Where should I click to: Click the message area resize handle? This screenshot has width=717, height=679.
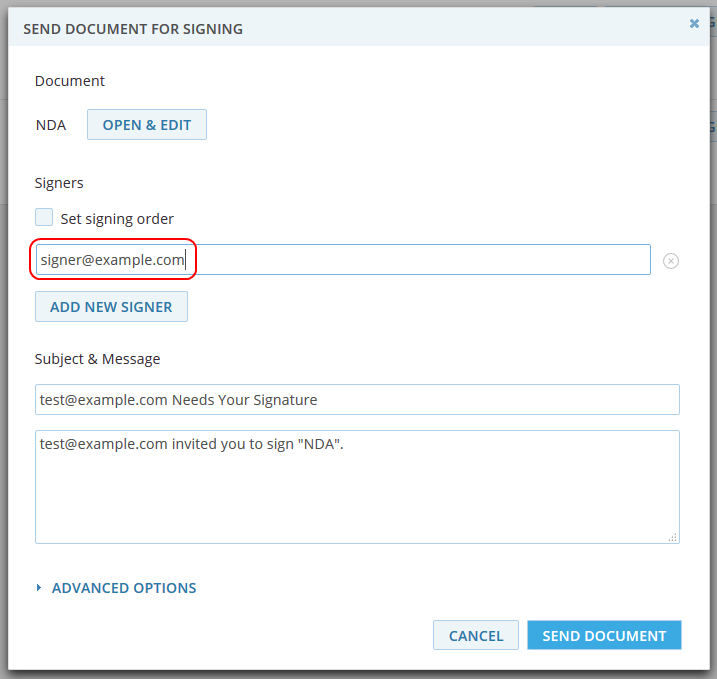tap(673, 537)
